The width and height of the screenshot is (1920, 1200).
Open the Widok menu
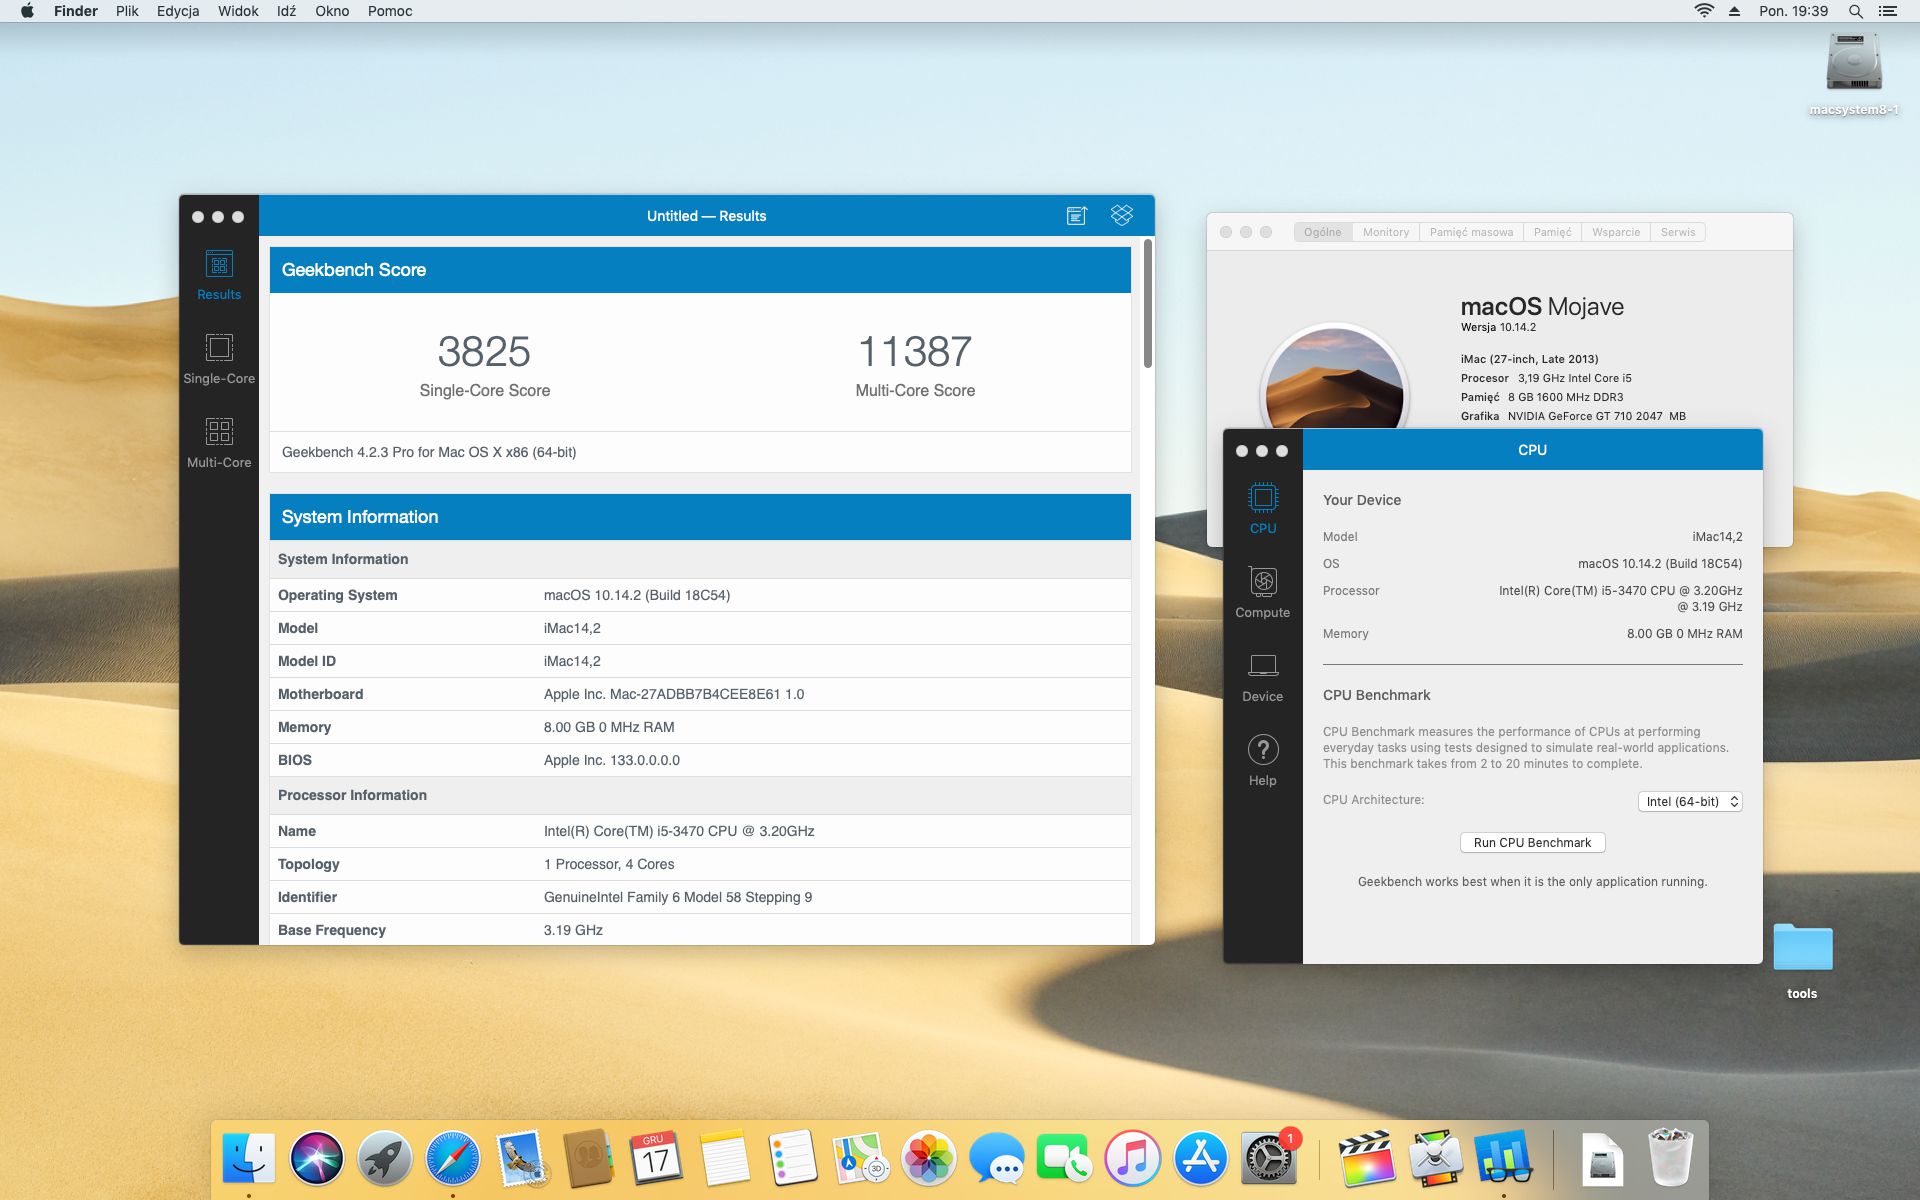[238, 11]
